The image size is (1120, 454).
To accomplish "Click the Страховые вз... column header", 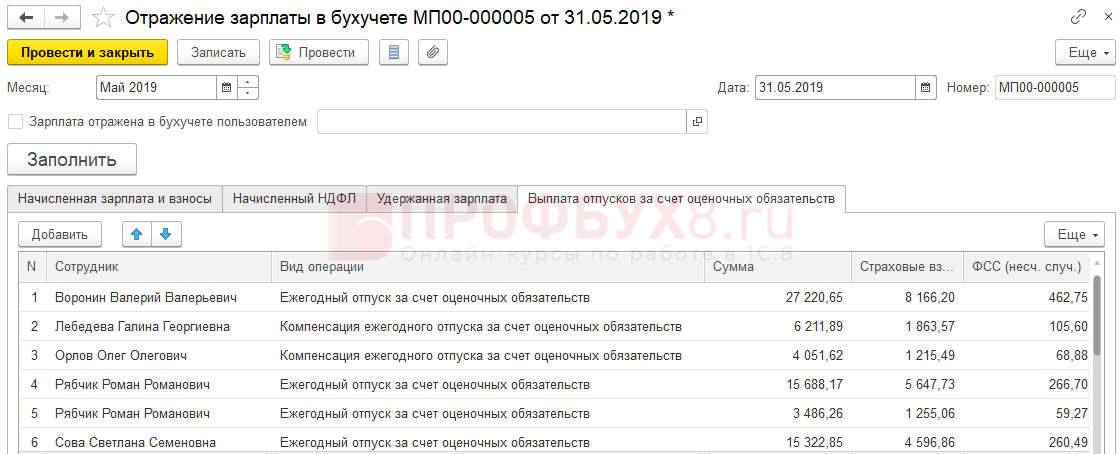I will 907,266.
